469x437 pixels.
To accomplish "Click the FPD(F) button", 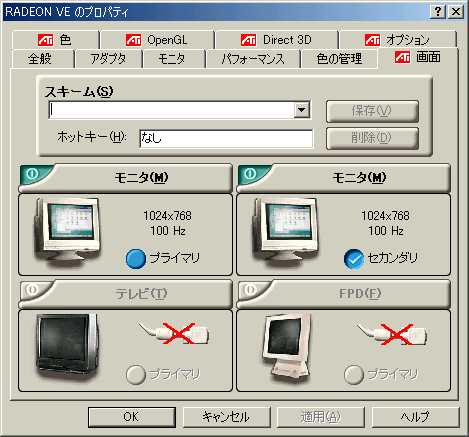I will [x=343, y=294].
